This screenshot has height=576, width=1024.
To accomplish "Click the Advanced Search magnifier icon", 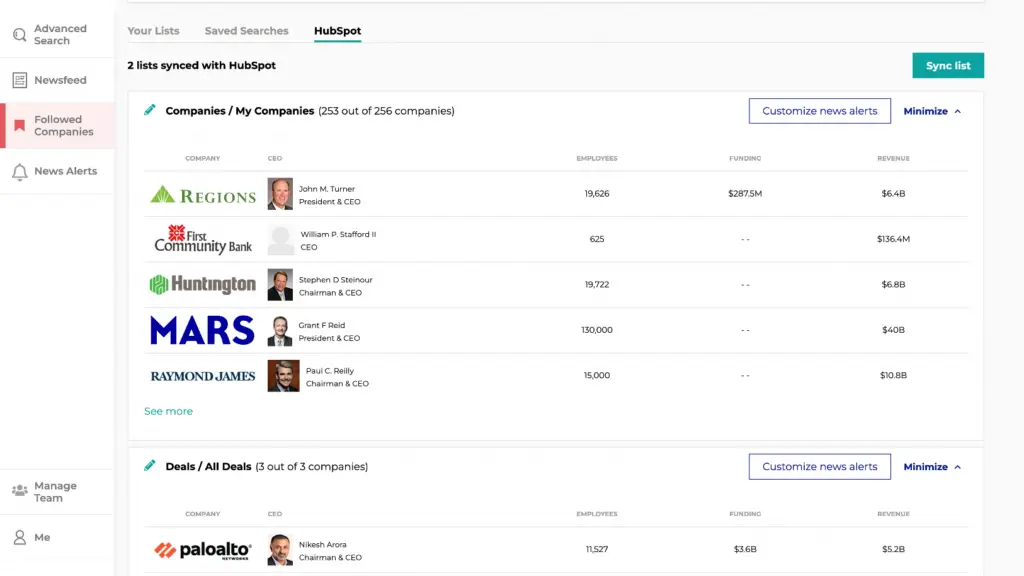I will coord(19,35).
